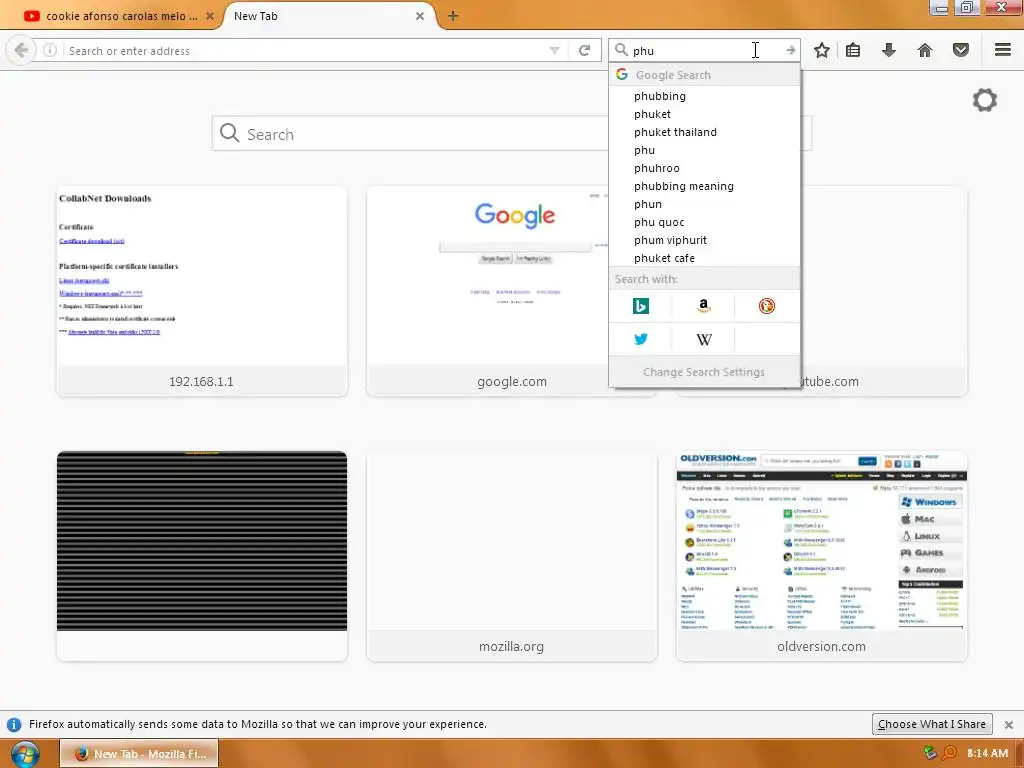
Task: Choose suggestion 'phu quoc'
Action: 704,222
